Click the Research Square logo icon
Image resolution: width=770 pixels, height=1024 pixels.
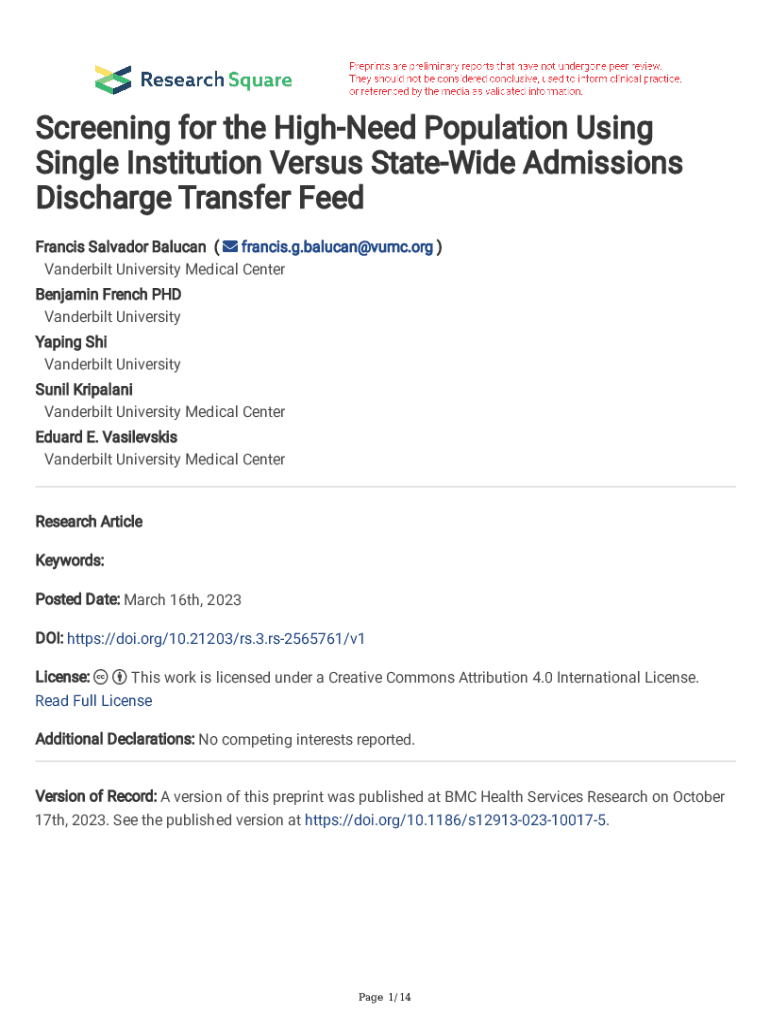tap(113, 79)
